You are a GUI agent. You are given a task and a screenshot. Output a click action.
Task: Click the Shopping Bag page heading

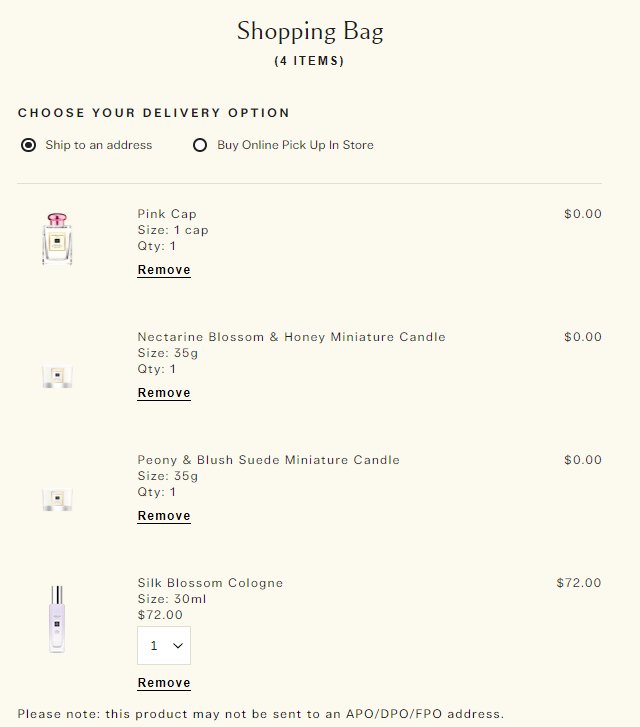pos(310,32)
